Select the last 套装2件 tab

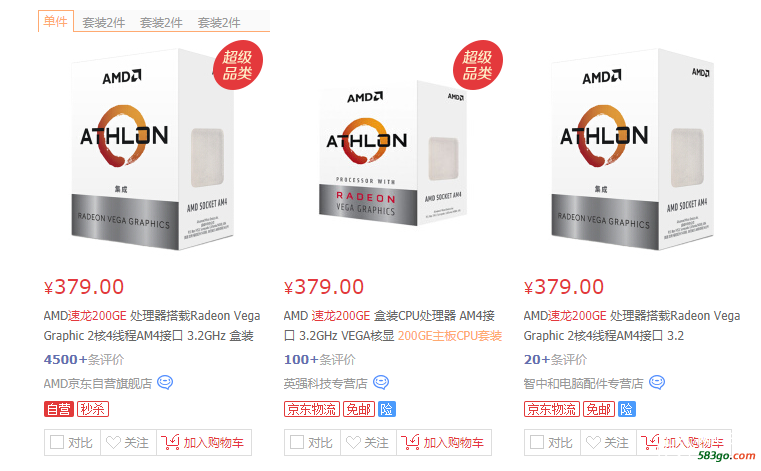pos(219,22)
